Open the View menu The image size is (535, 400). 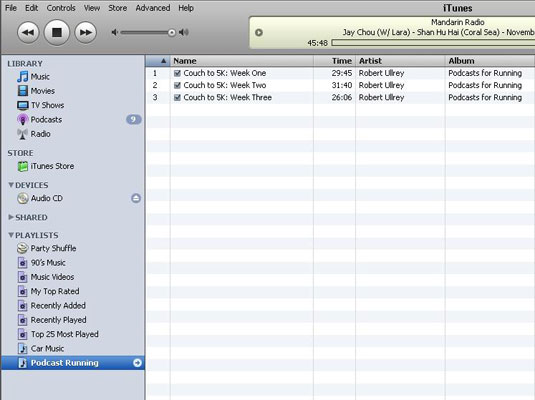coord(92,8)
